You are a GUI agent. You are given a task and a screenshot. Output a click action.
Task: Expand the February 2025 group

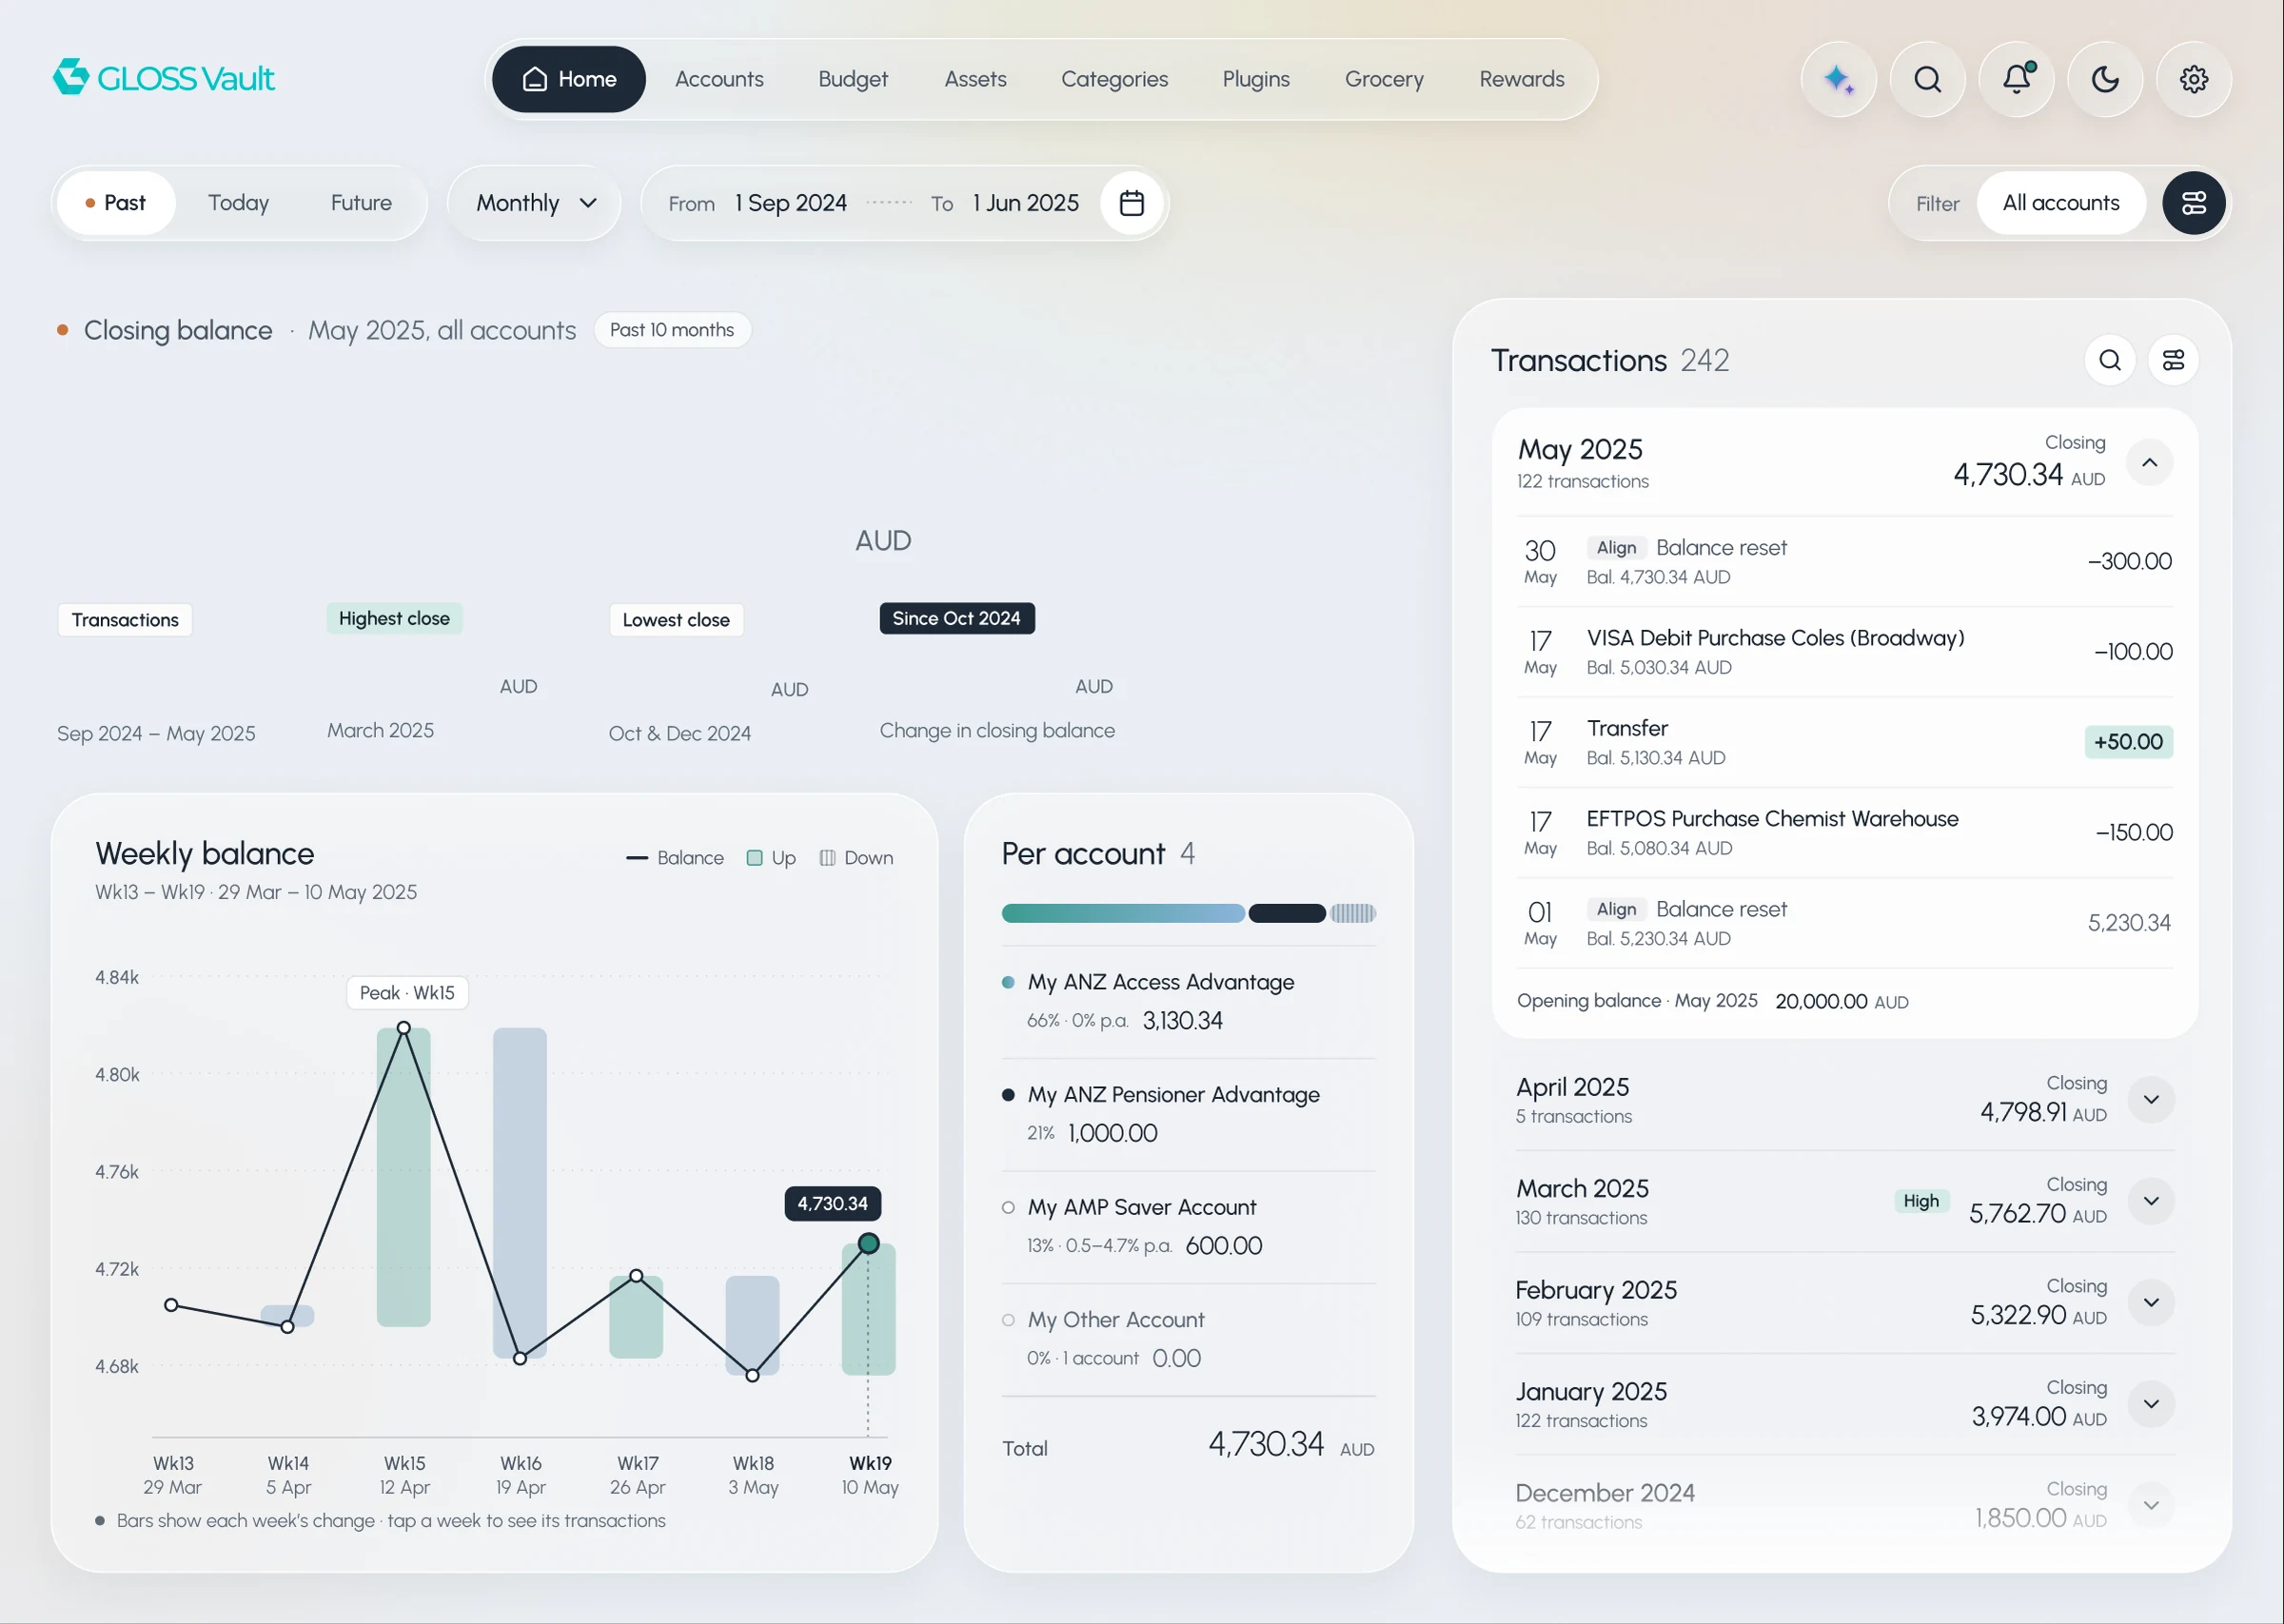(x=2151, y=1303)
